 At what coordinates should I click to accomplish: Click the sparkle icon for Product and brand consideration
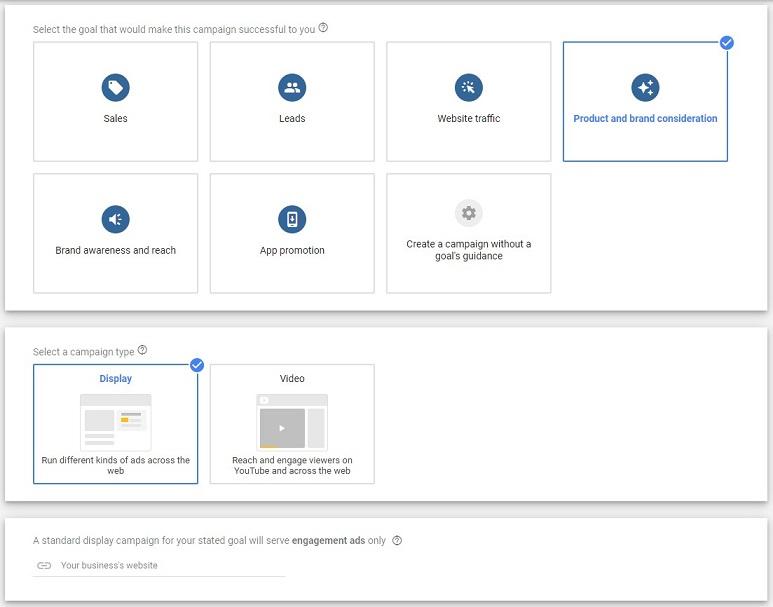[x=645, y=87]
